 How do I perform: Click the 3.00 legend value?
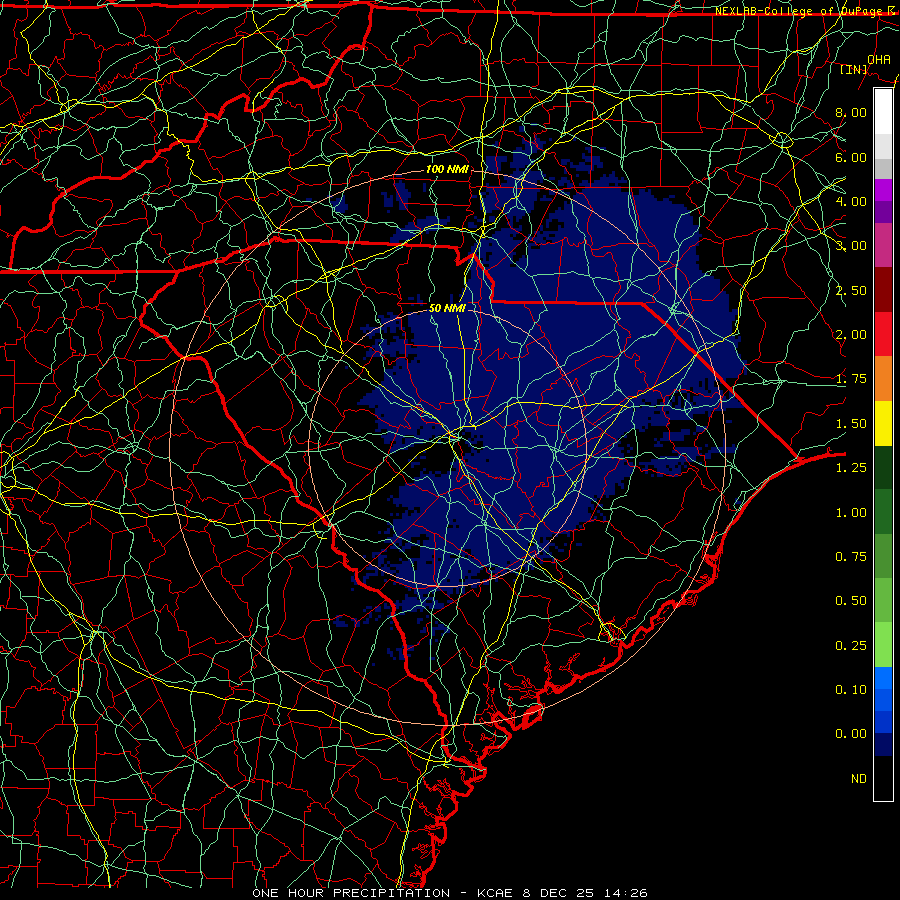[x=851, y=246]
